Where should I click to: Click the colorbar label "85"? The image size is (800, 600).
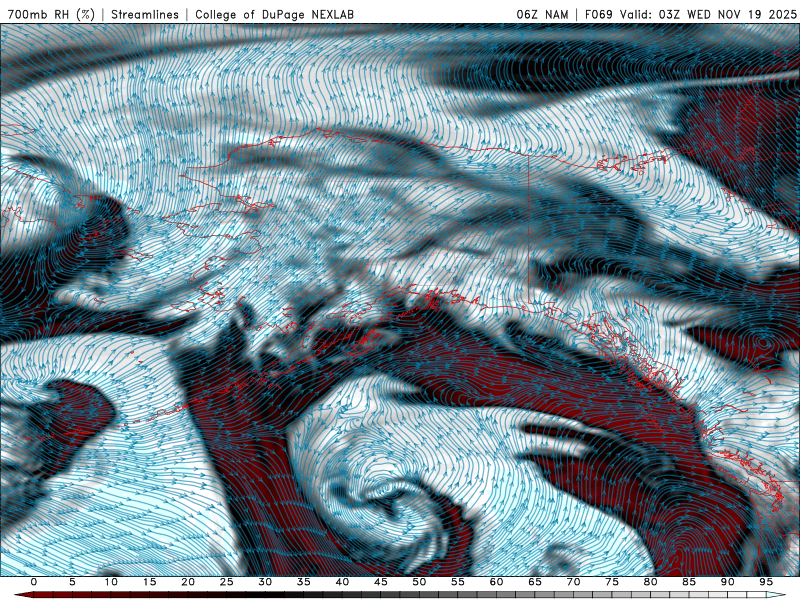689,582
